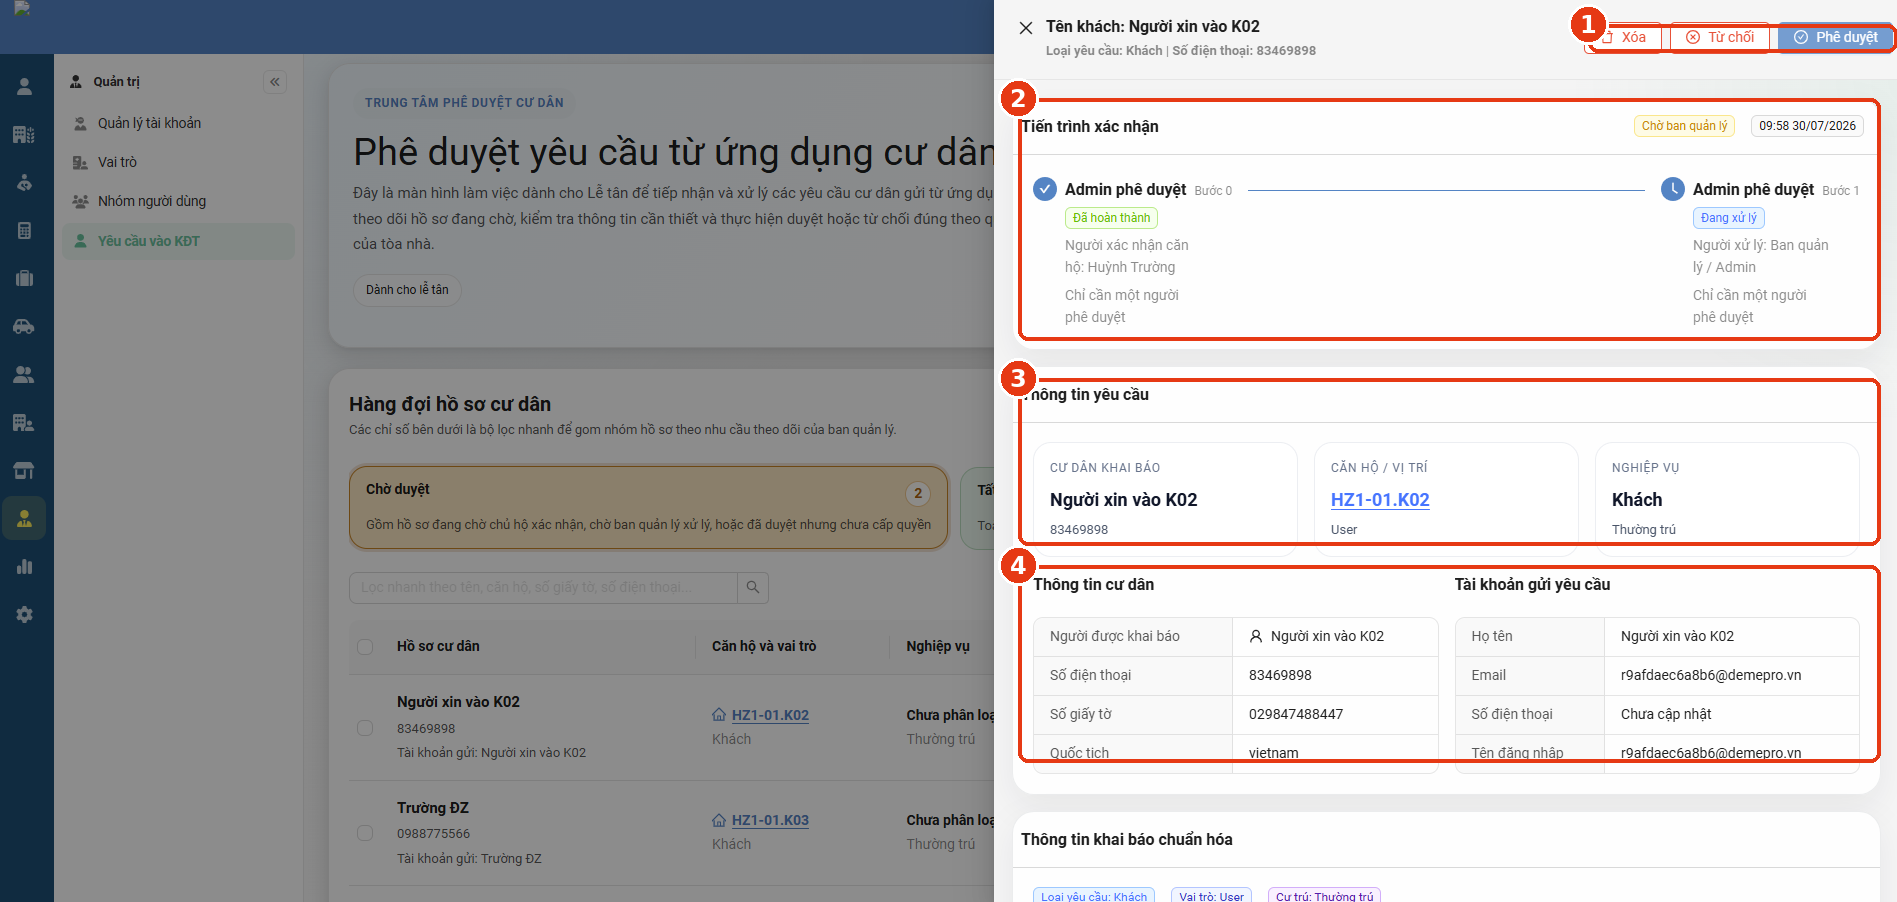Image resolution: width=1897 pixels, height=902 pixels.
Task: Click the Phê duyệt approve button
Action: click(1836, 37)
